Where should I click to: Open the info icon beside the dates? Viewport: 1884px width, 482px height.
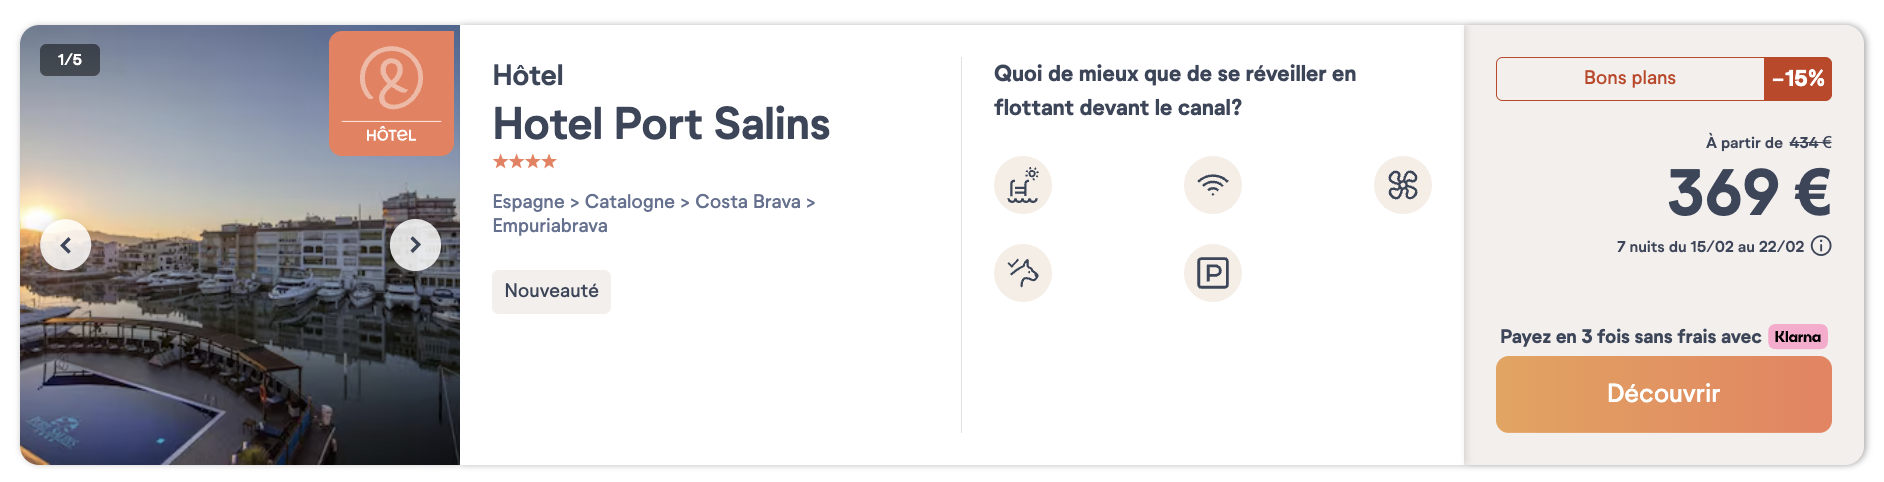1821,246
